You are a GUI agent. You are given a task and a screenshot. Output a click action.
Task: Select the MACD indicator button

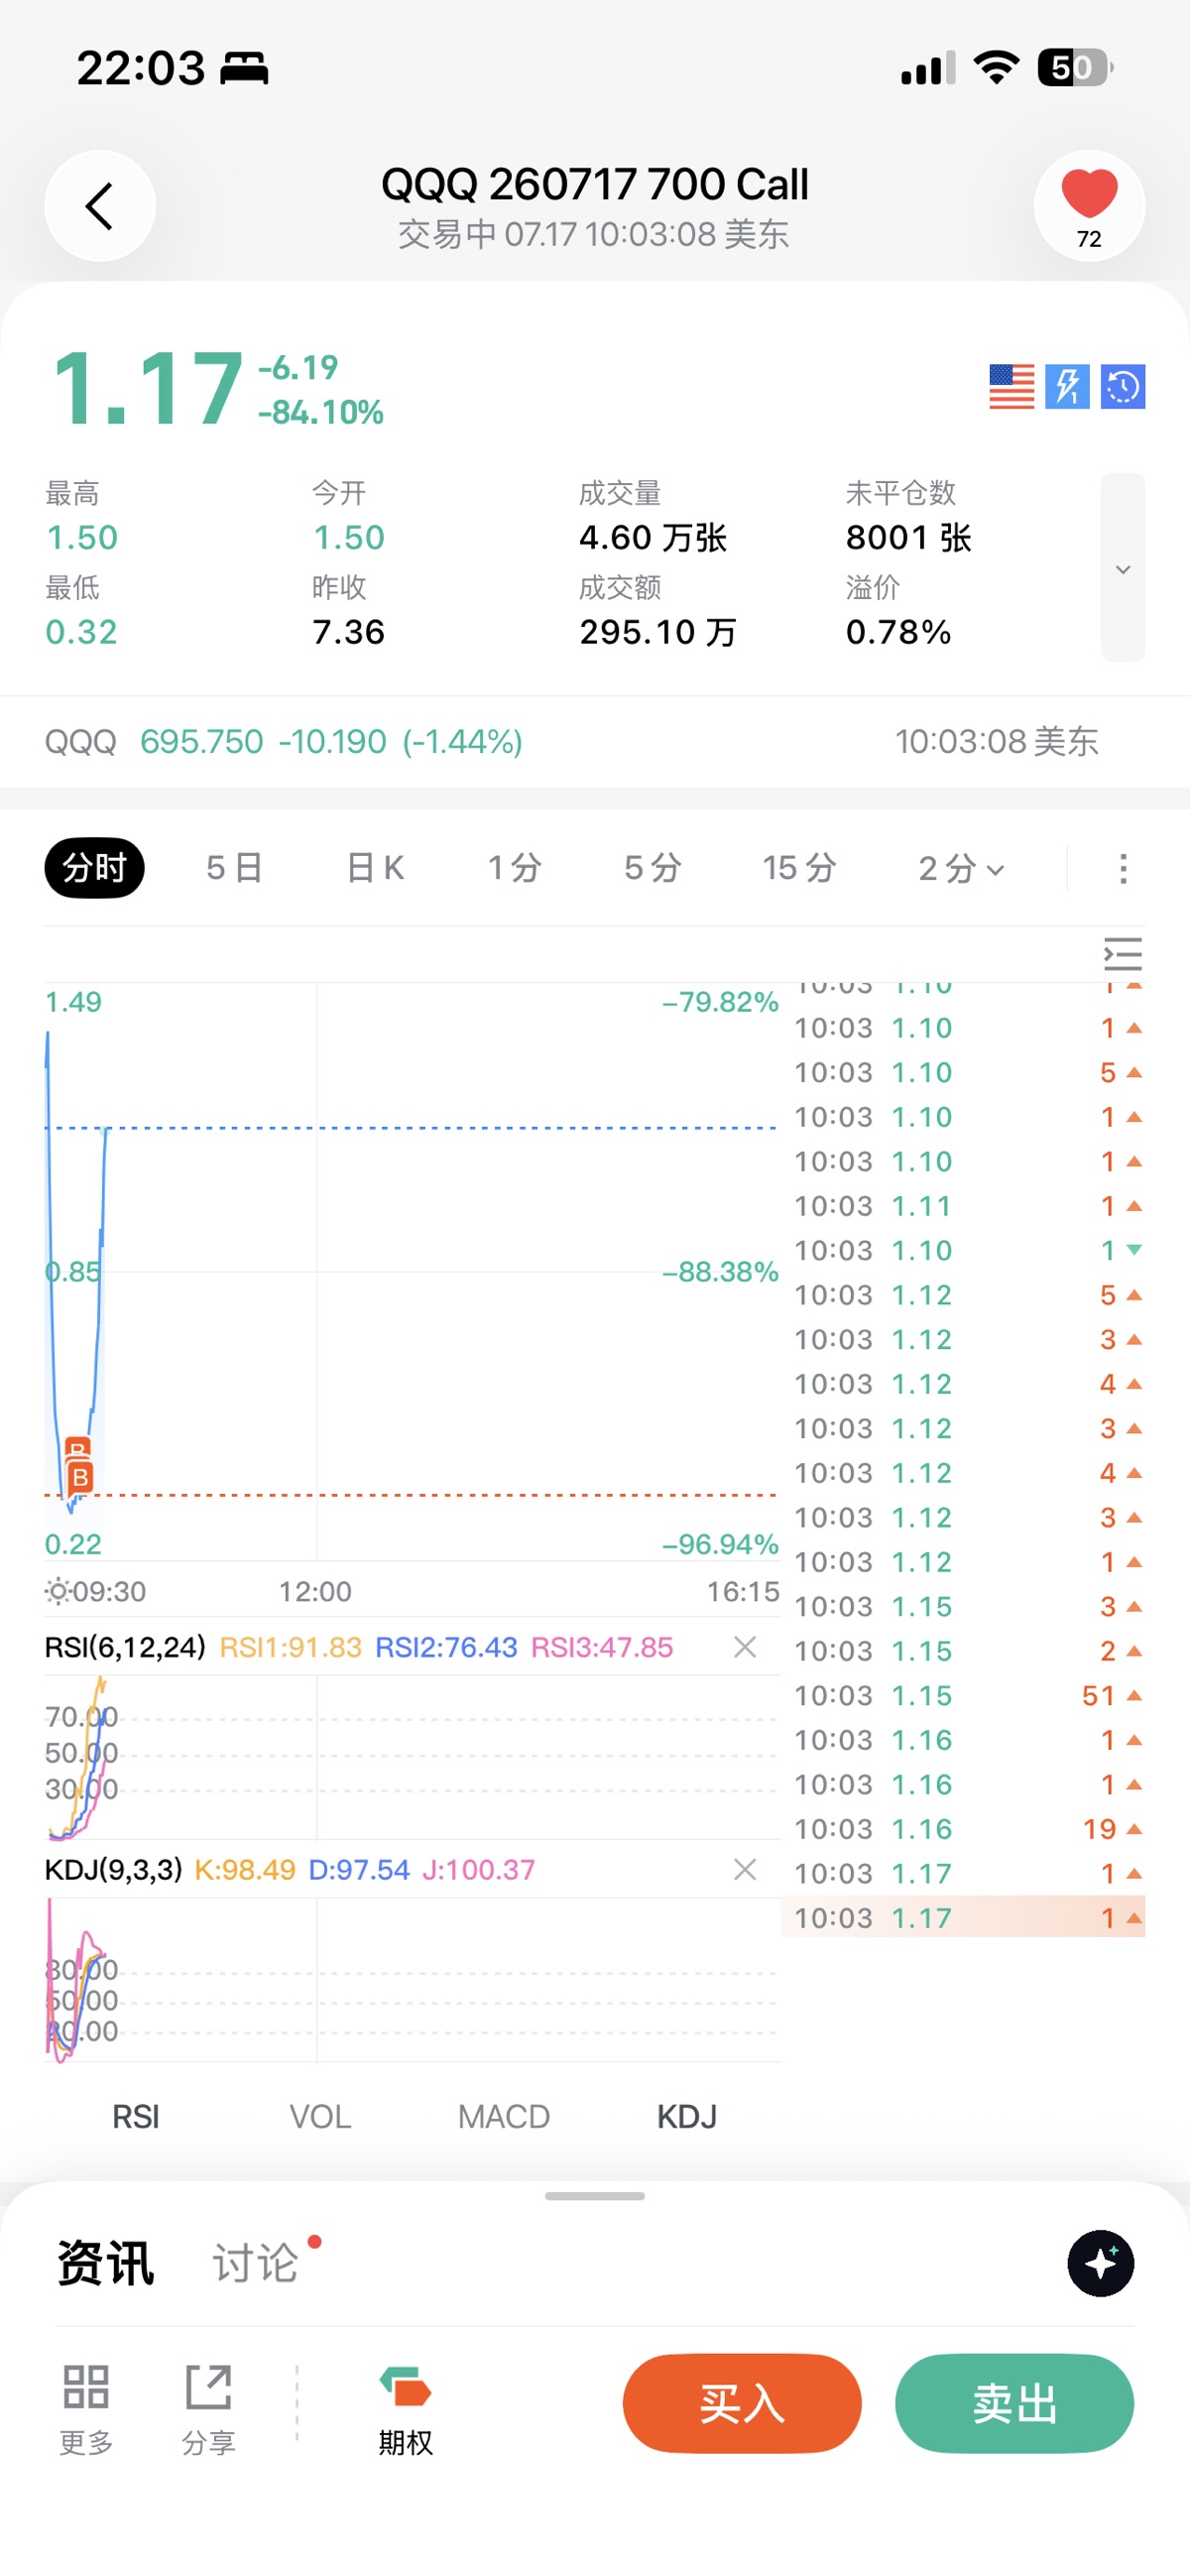504,2116
